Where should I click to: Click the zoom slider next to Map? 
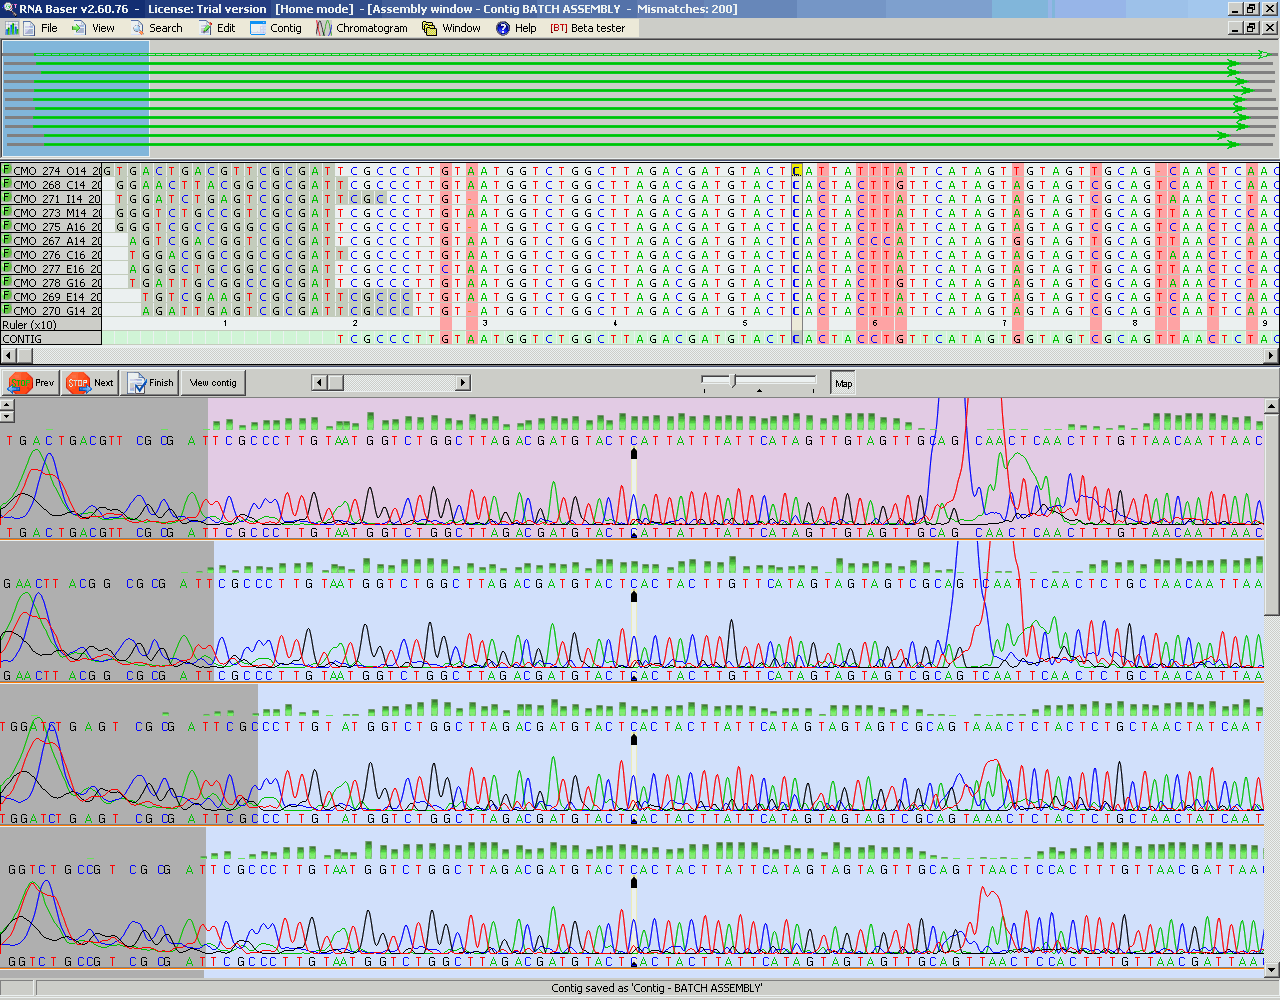pos(758,381)
